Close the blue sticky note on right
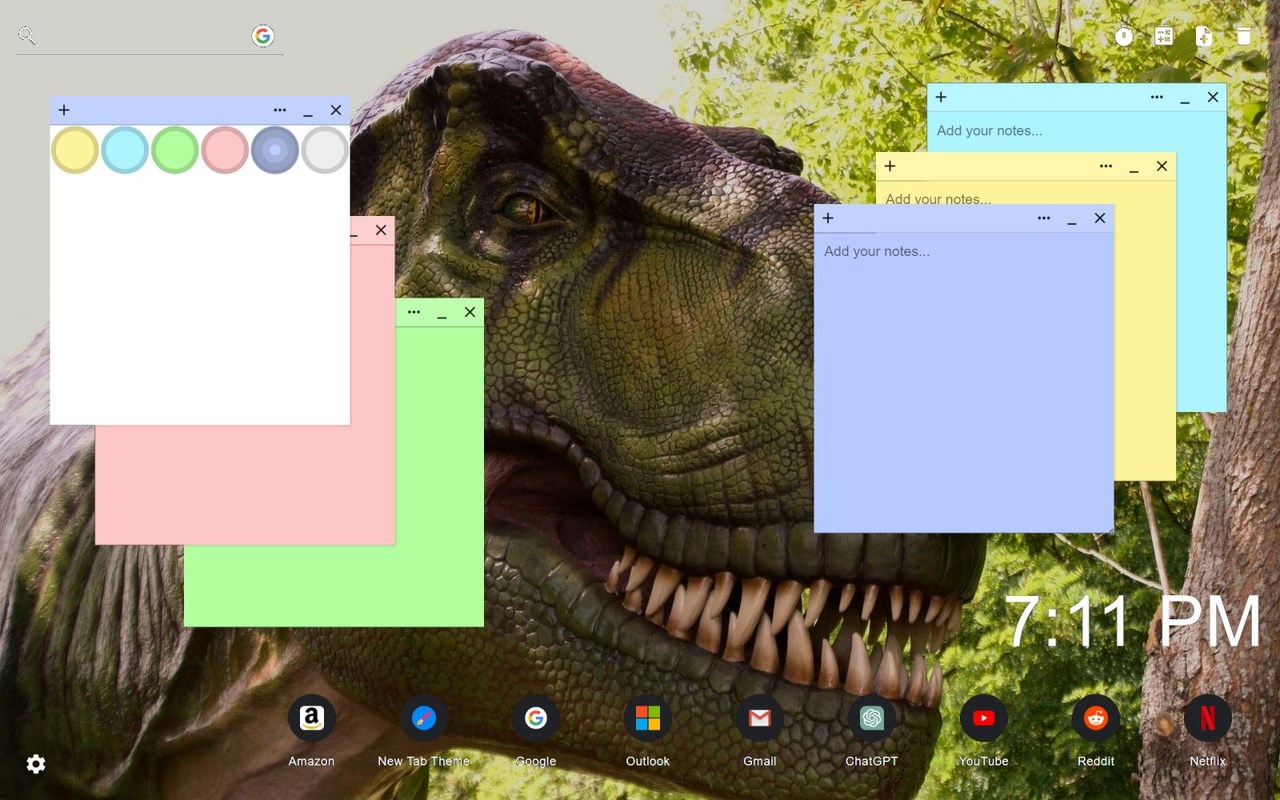 pos(1100,218)
